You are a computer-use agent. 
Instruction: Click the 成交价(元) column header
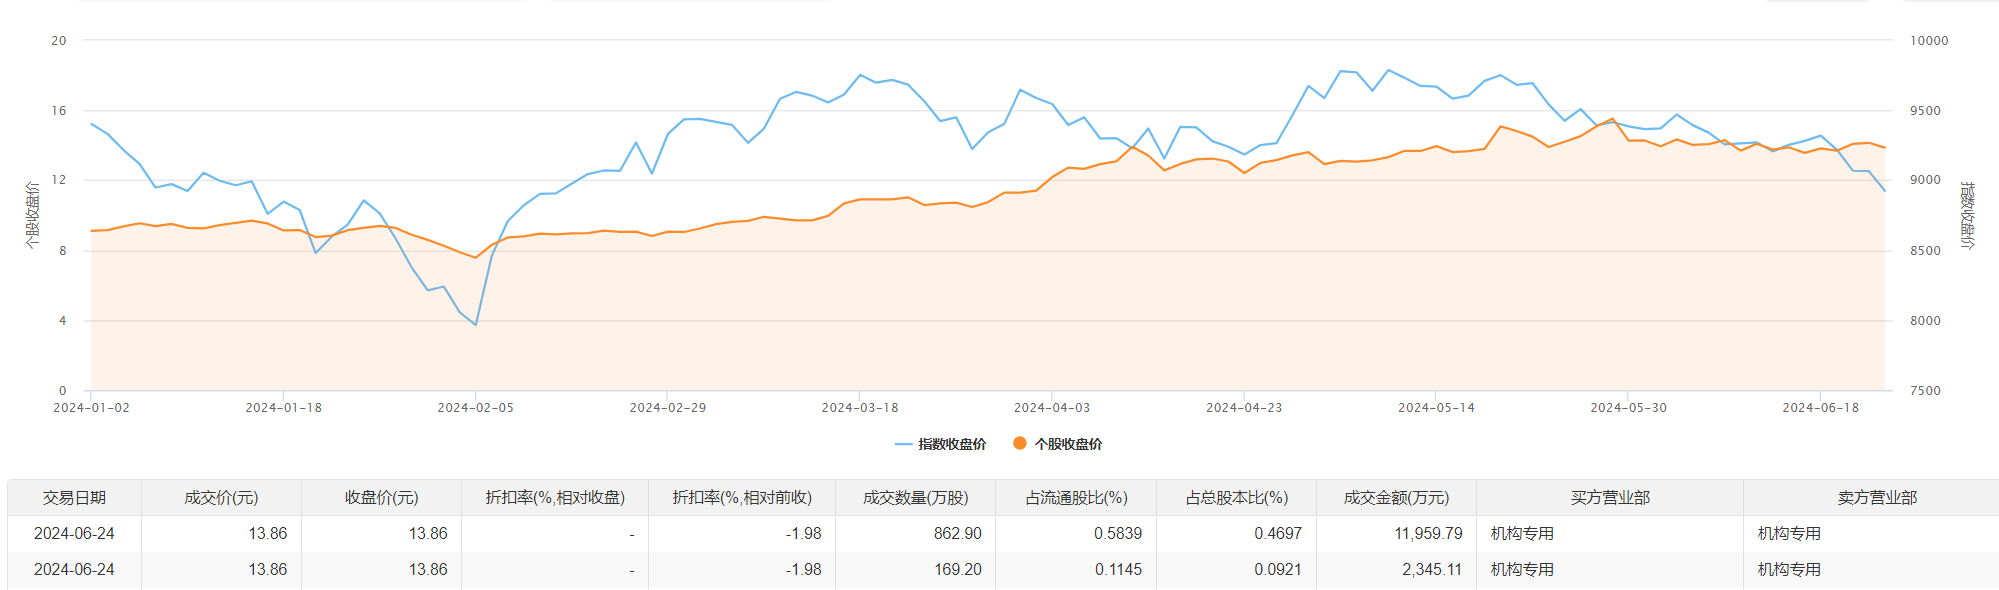click(221, 498)
